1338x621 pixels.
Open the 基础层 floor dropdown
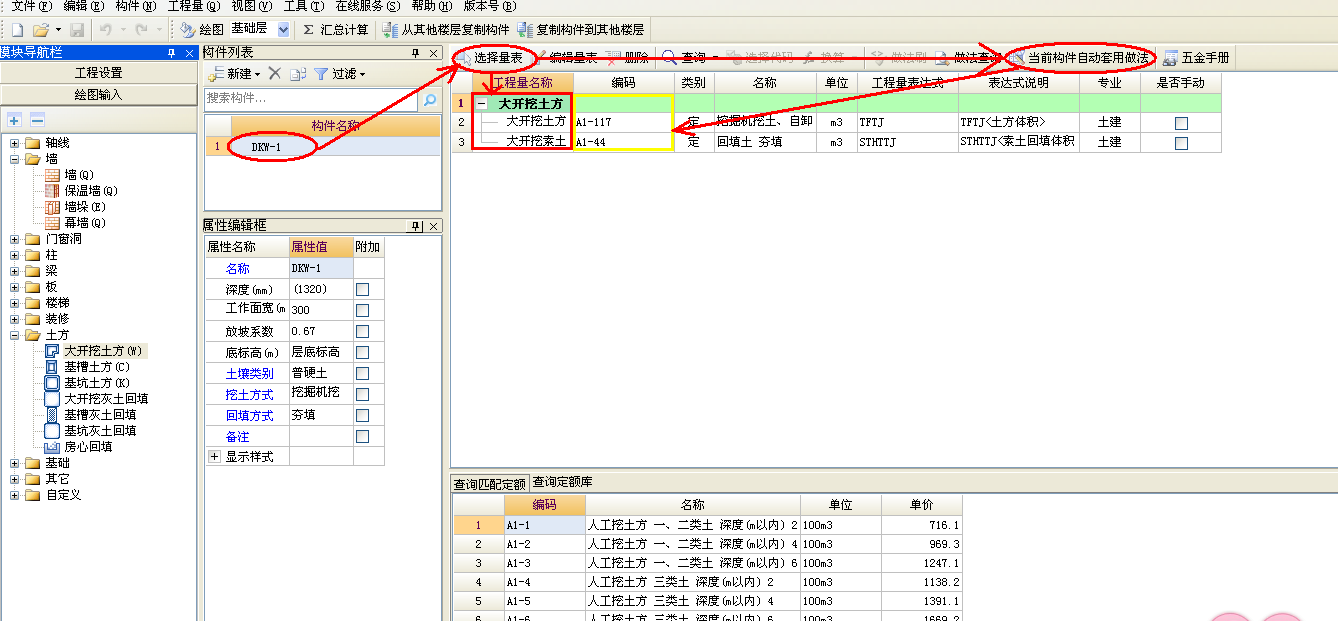pyautogui.click(x=283, y=30)
